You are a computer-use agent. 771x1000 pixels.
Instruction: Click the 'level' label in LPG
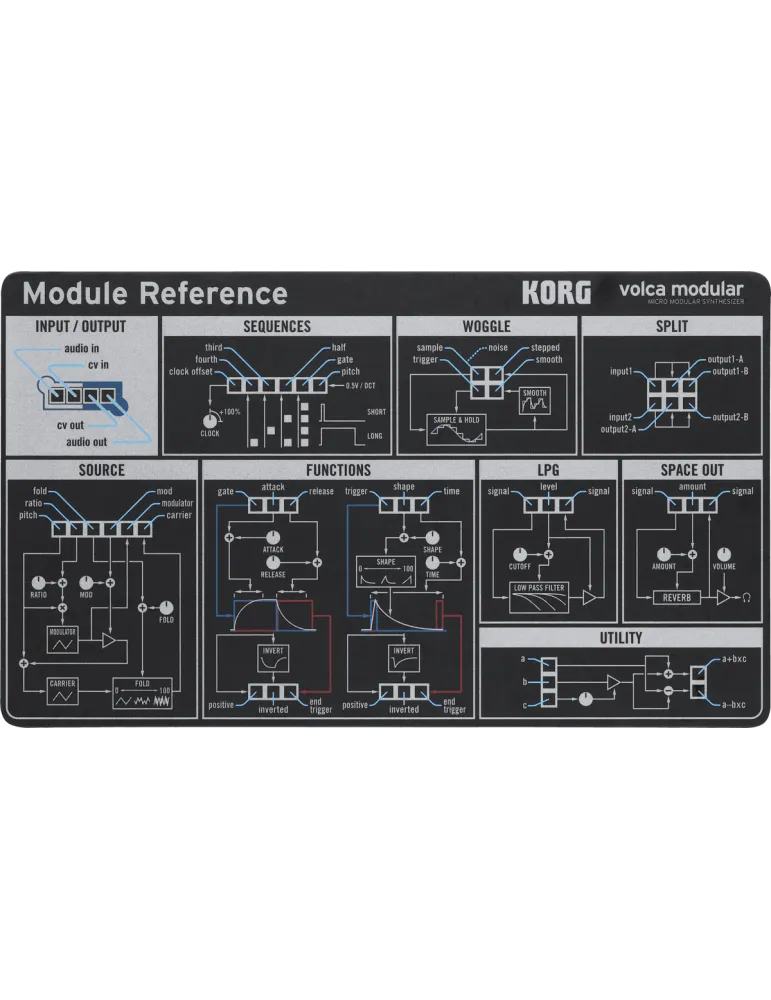pos(548,486)
